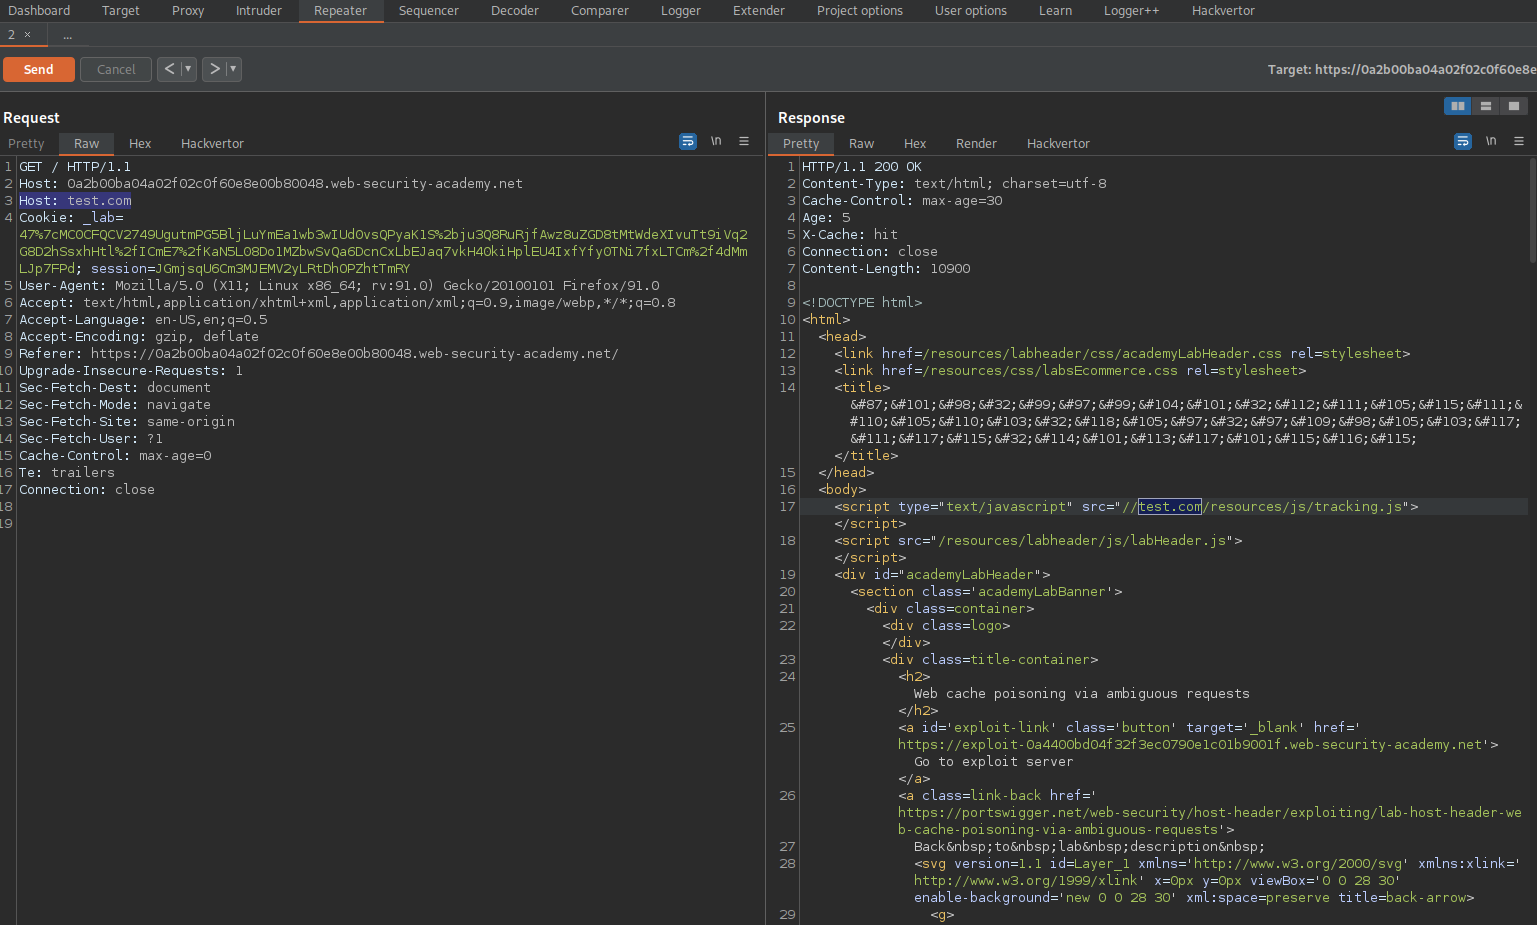This screenshot has height=925, width=1537.
Task: Open Response Hackvertor view tab
Action: point(1058,144)
